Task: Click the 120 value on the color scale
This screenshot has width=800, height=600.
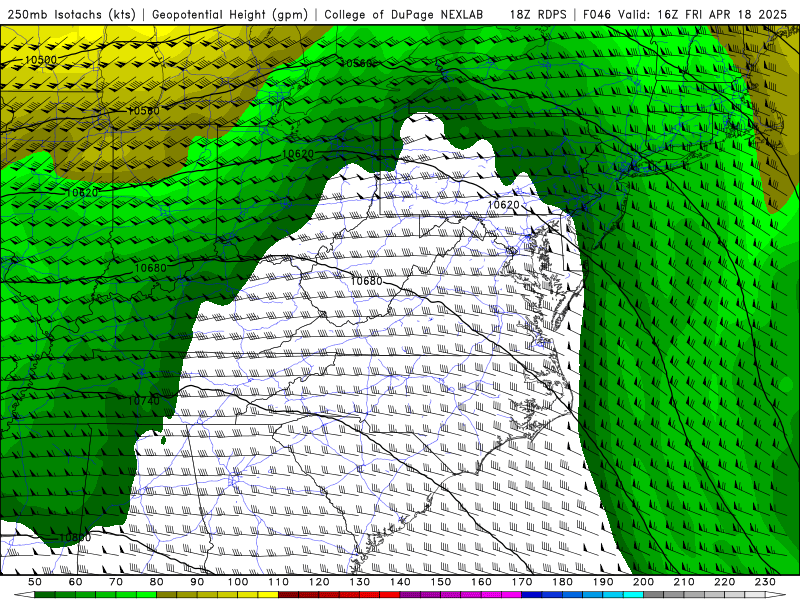Action: point(319,582)
